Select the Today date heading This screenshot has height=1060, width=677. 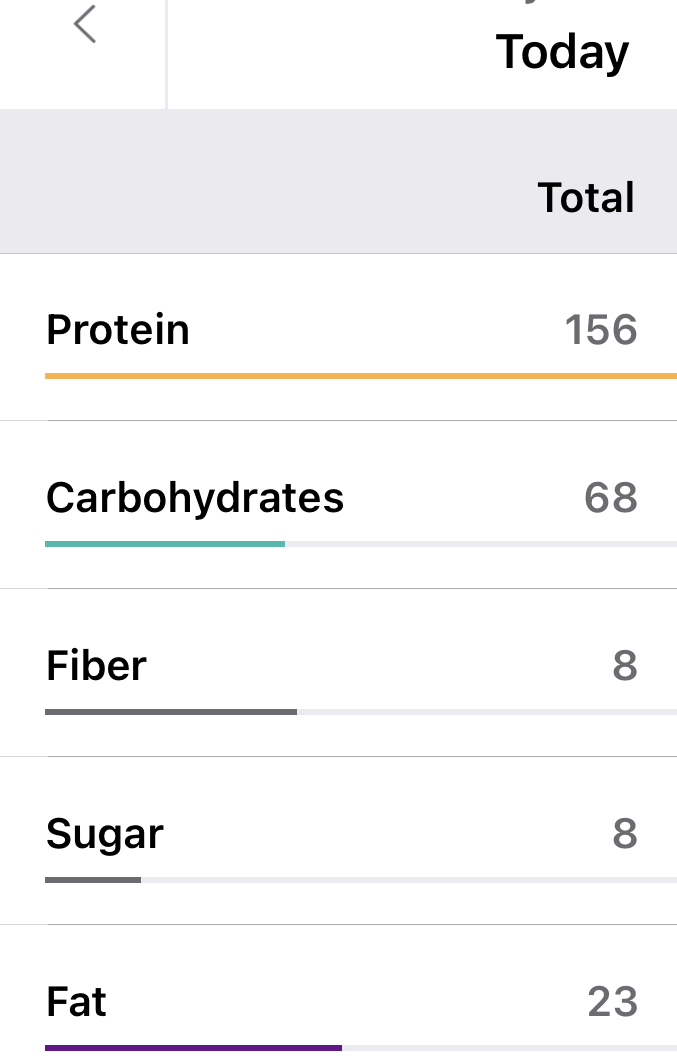point(562,52)
